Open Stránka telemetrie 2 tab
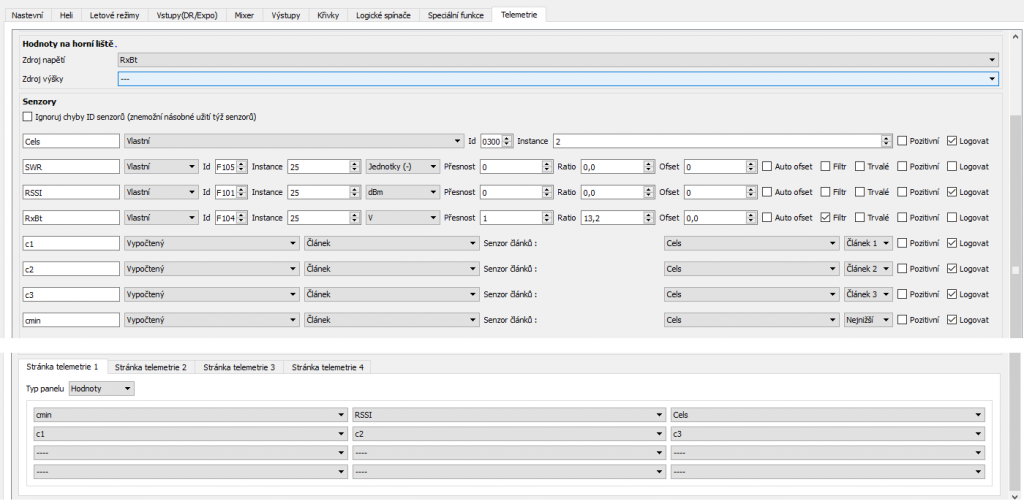The image size is (1024, 501). coord(150,367)
